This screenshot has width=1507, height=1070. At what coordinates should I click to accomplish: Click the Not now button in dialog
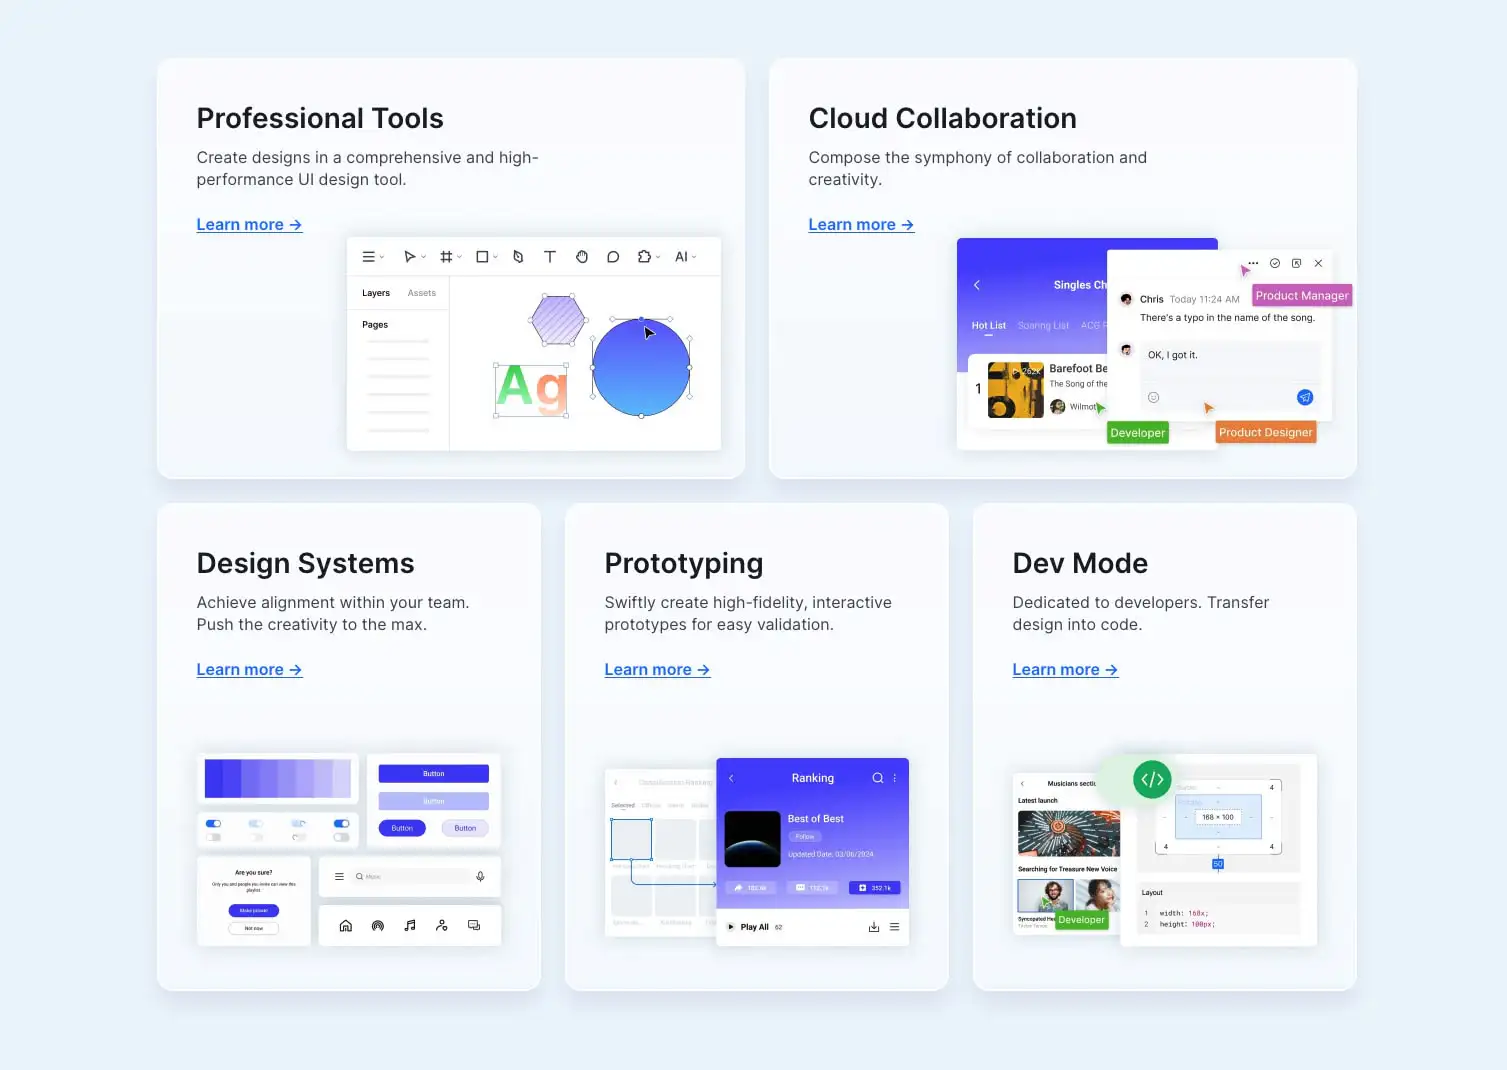coord(254,928)
